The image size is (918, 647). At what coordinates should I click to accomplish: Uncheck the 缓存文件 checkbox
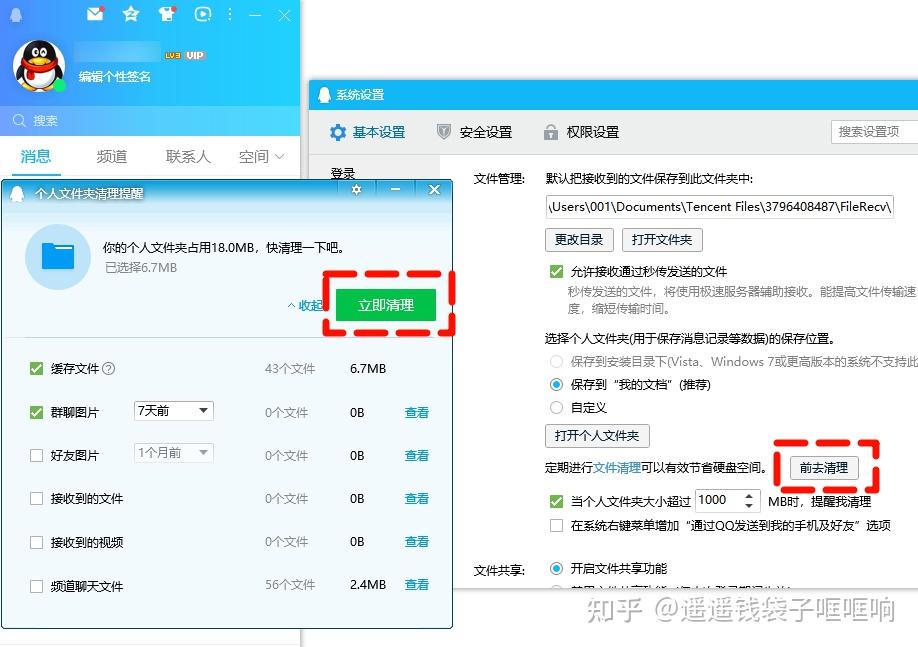pos(37,368)
